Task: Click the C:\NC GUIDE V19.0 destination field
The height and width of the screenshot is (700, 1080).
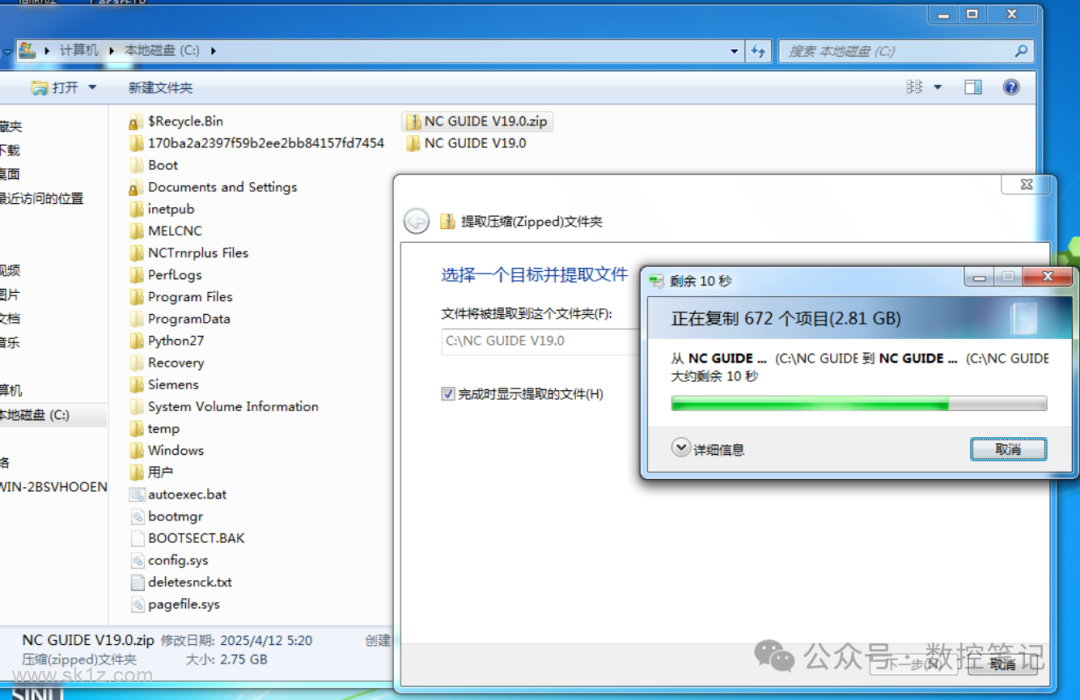Action: [x=541, y=341]
